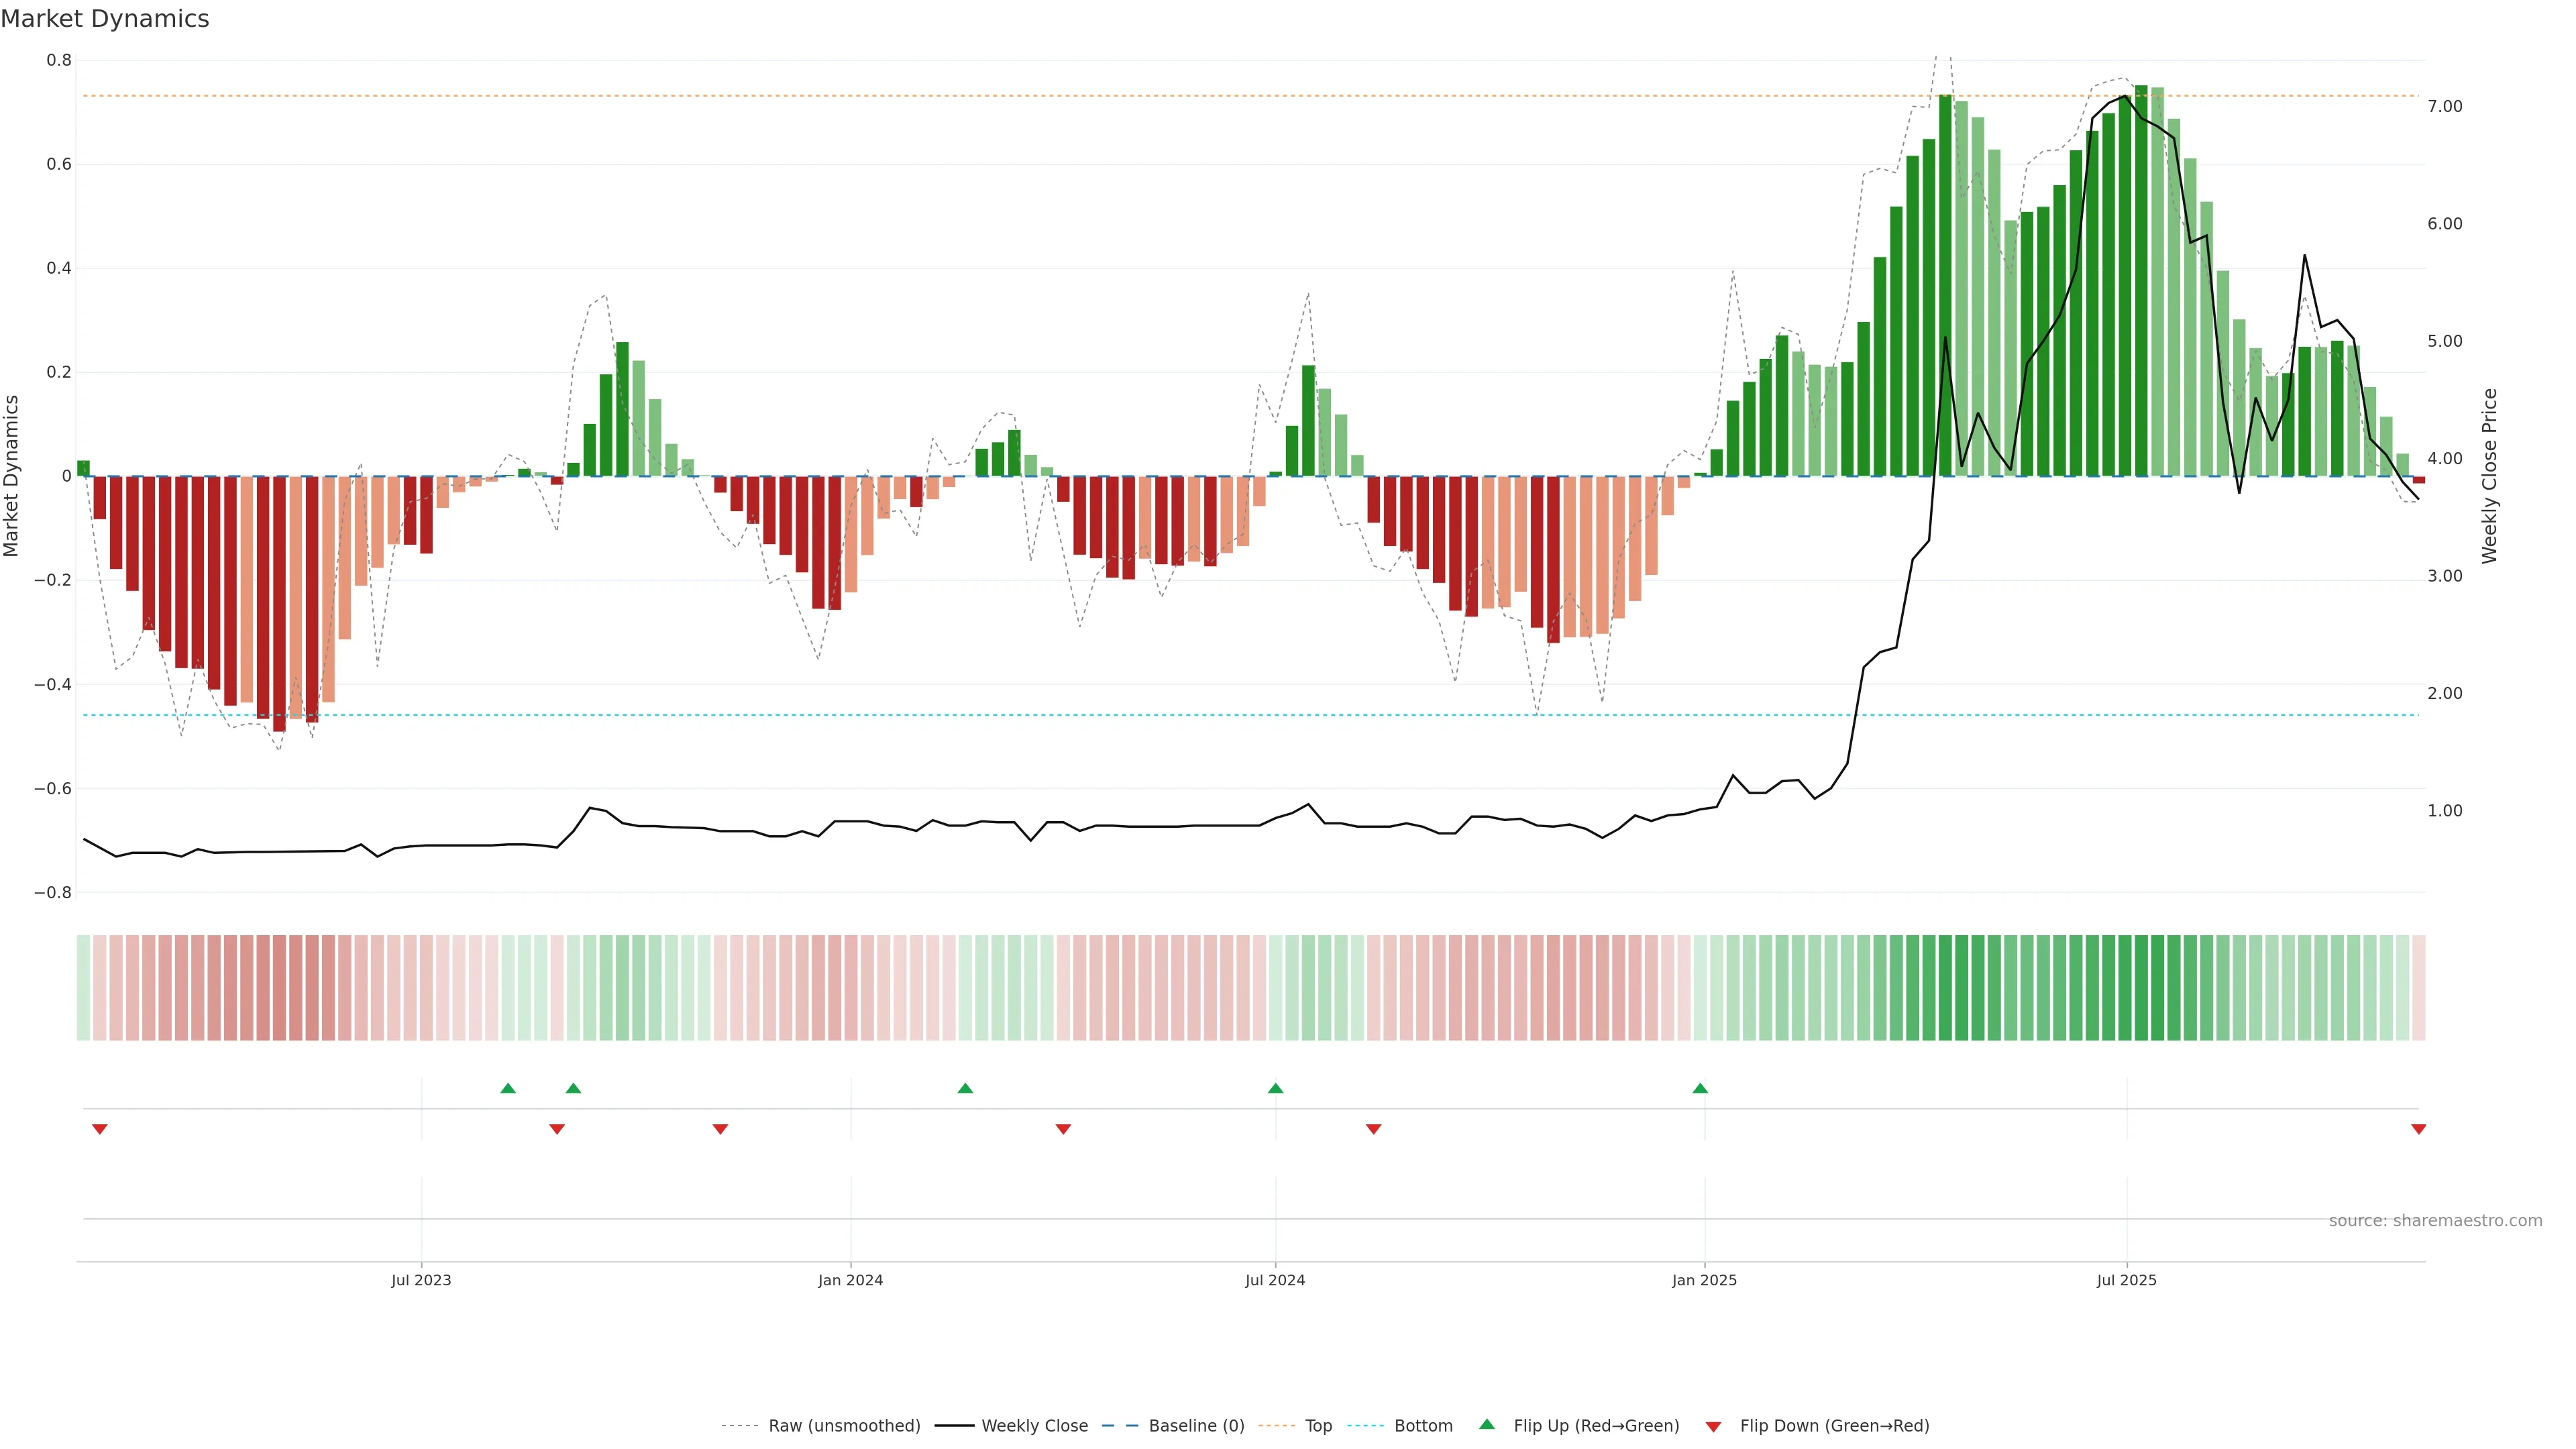This screenshot has height=1449, width=2576.
Task: Click the Market Dynamics chart title
Action: click(105, 19)
